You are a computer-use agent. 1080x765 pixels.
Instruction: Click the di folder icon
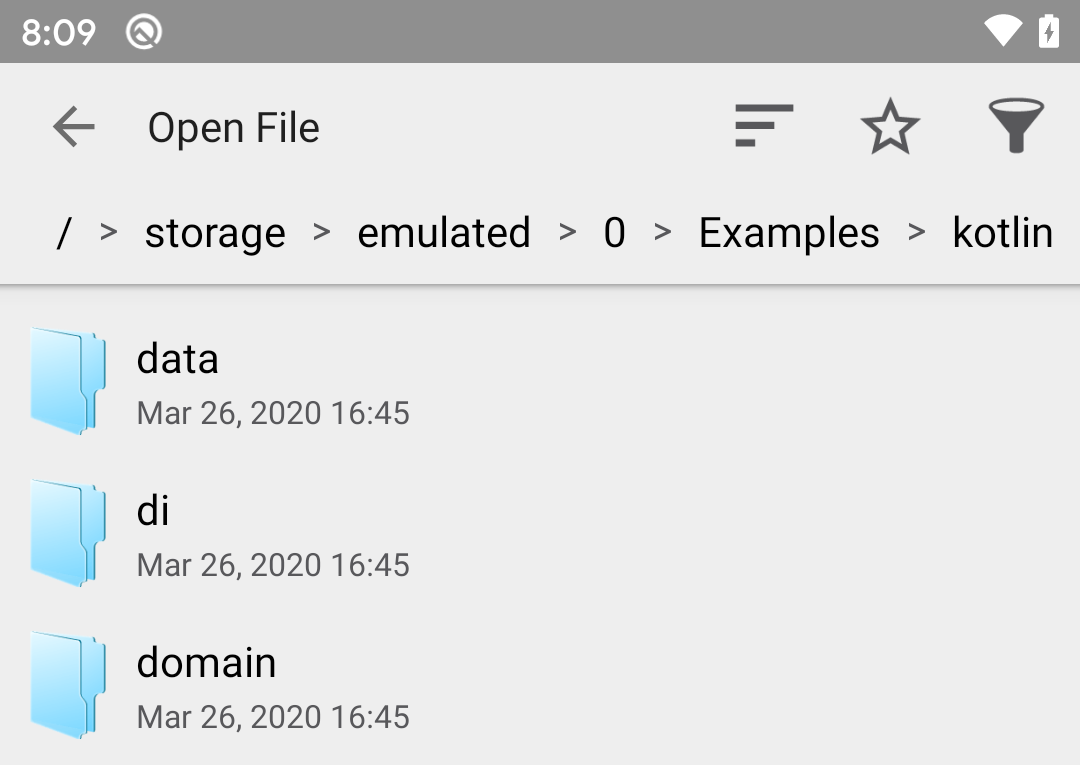coord(67,534)
